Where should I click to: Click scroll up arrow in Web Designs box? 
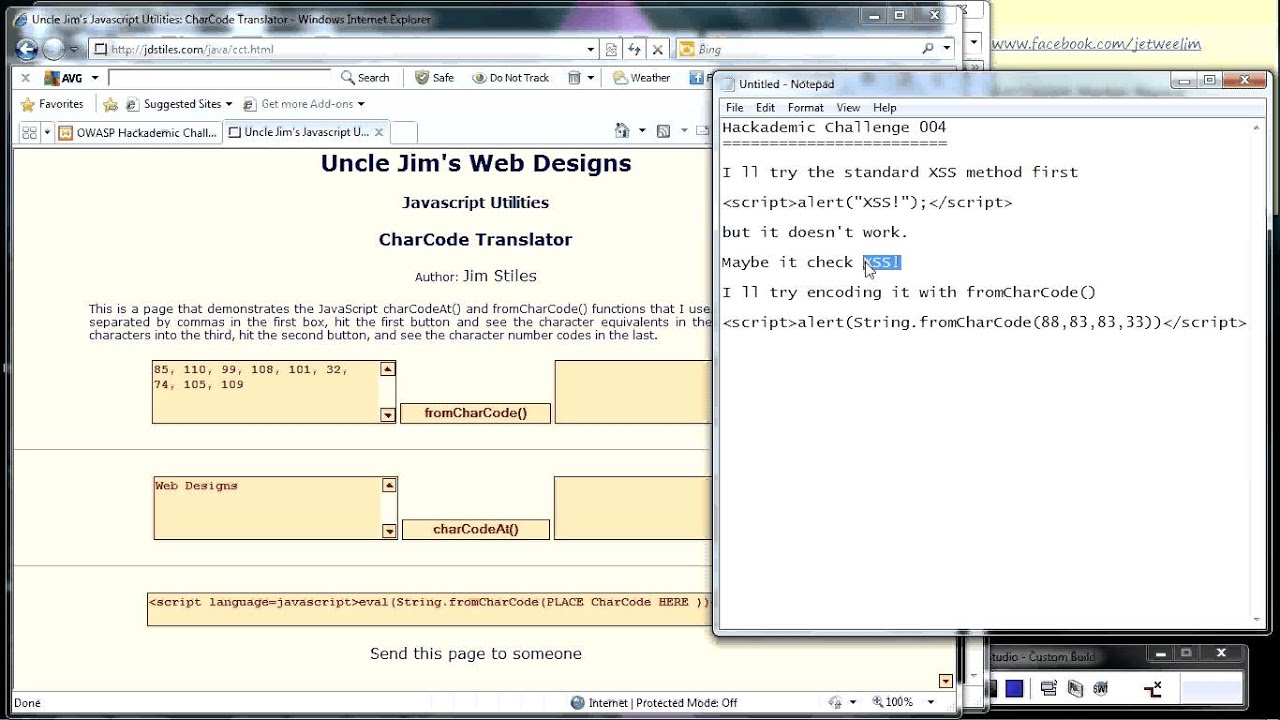(389, 485)
